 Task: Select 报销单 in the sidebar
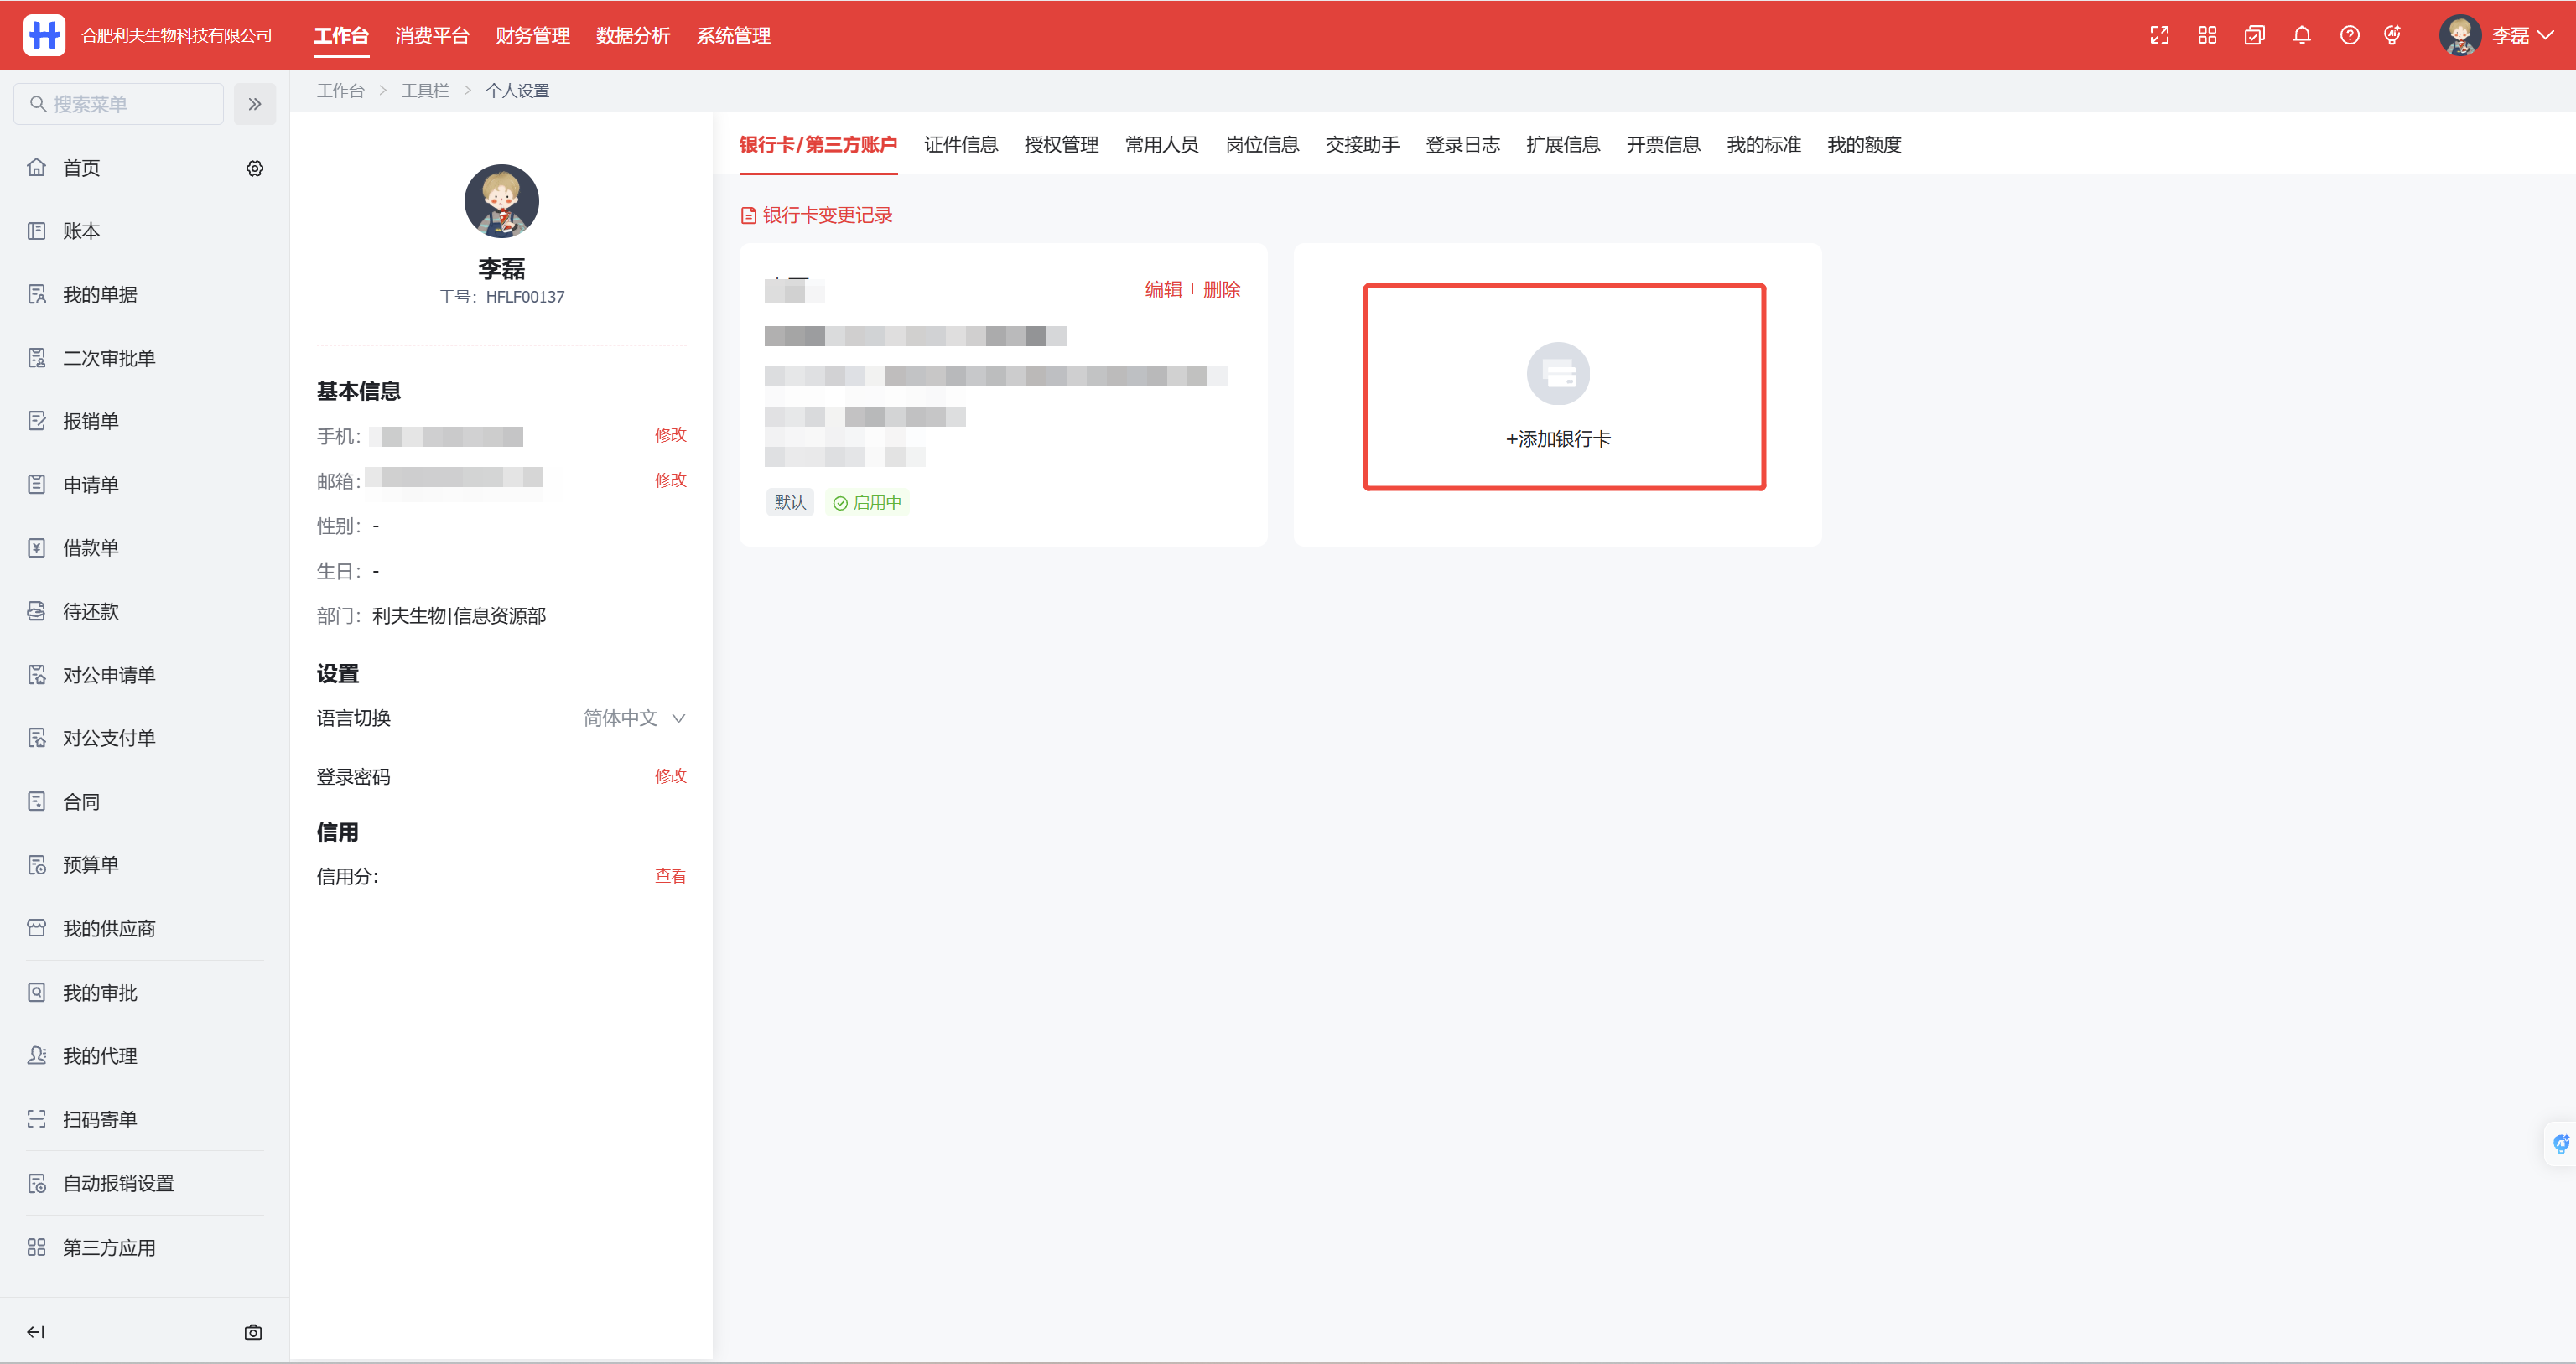[x=90, y=421]
